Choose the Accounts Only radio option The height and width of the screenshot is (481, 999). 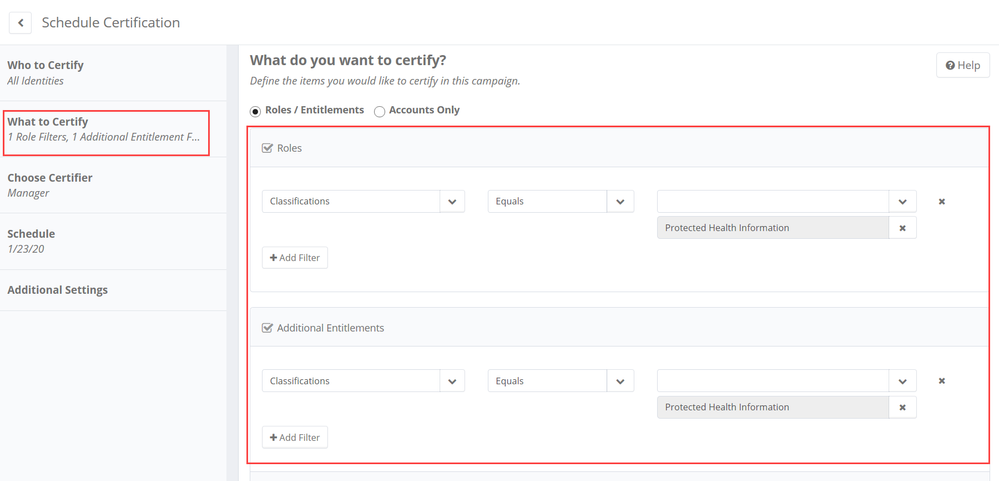click(380, 111)
